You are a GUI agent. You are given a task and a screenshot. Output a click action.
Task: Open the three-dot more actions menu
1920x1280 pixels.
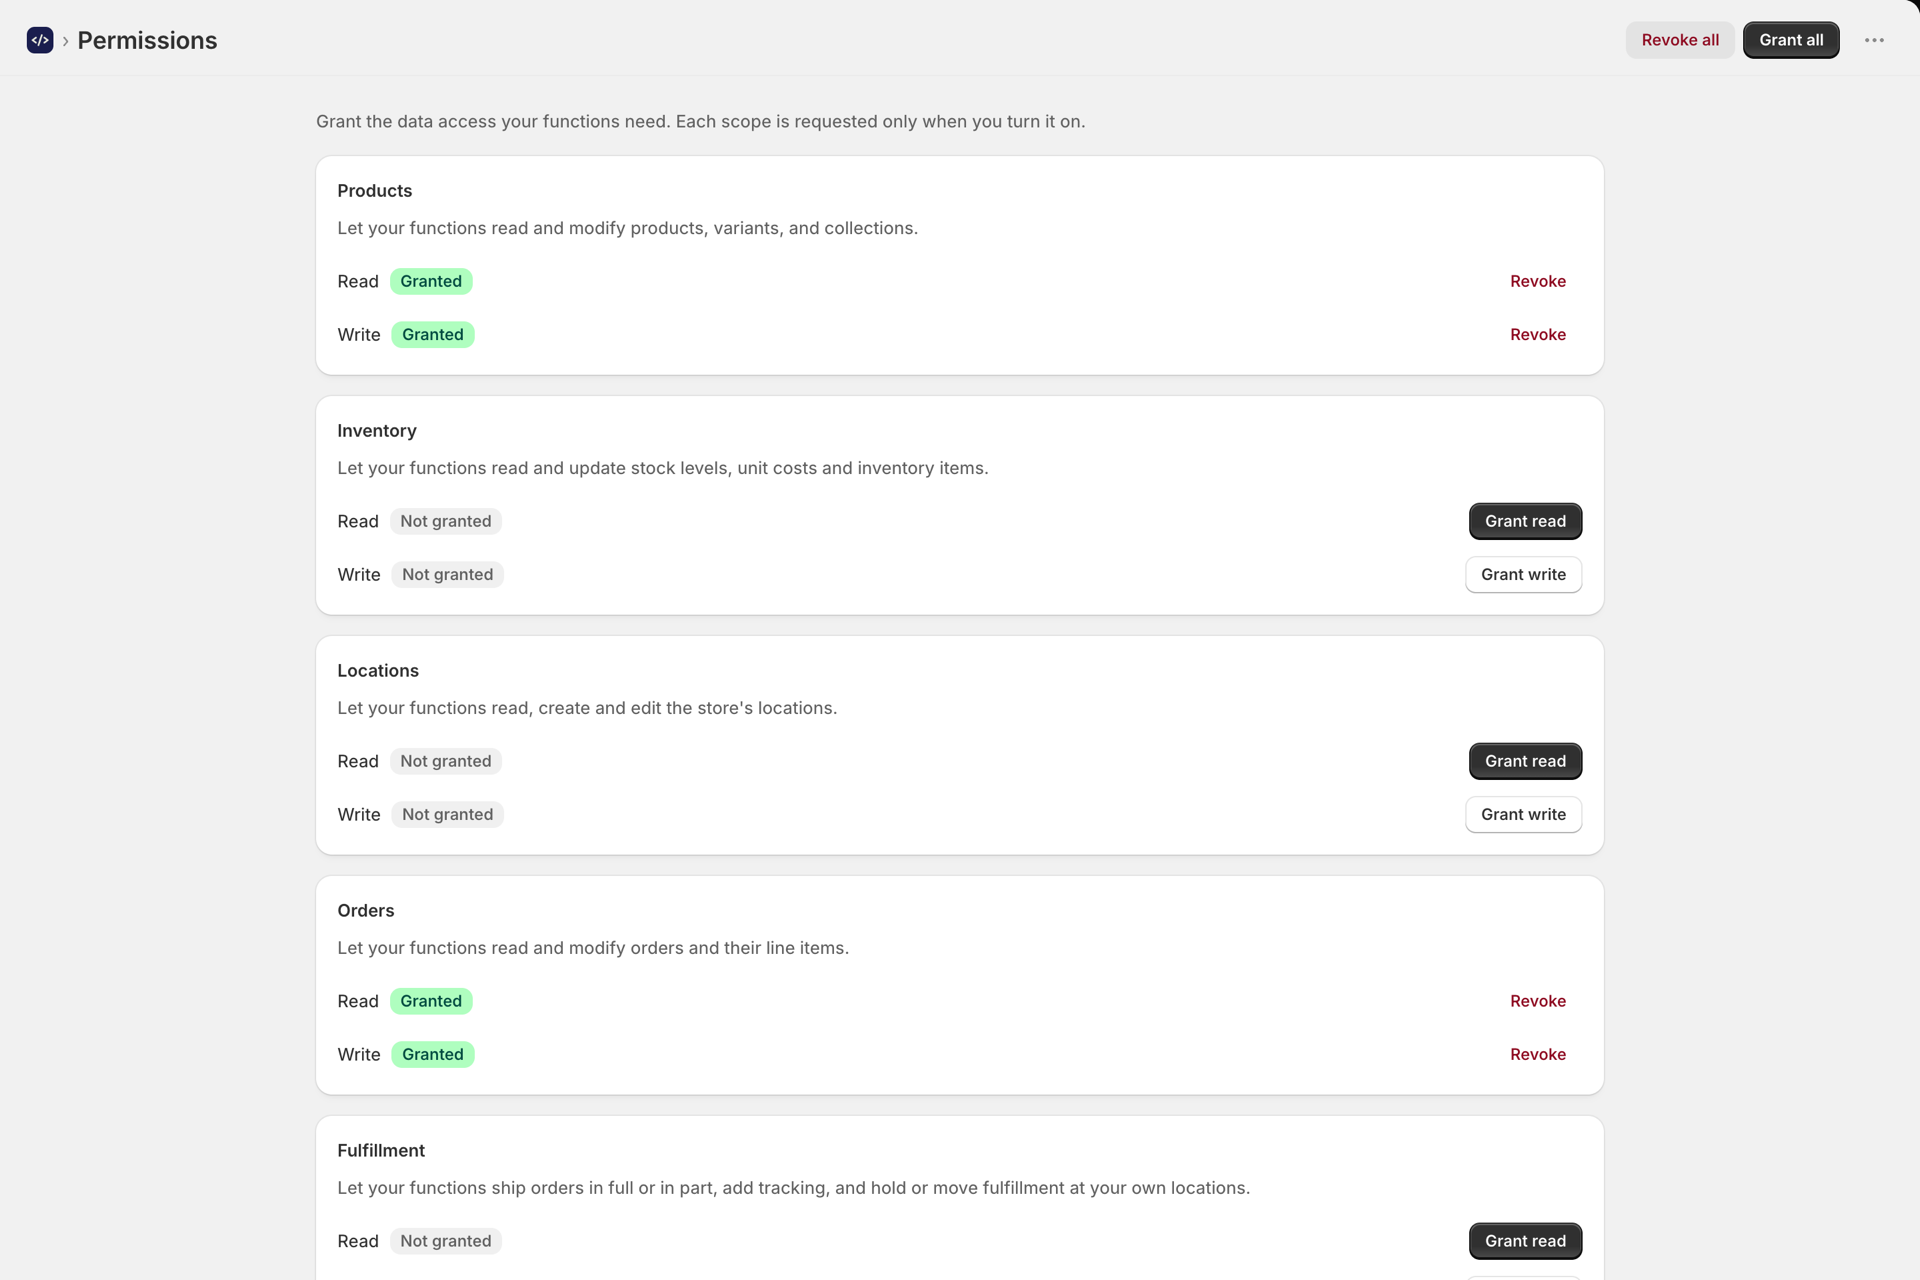click(x=1874, y=40)
